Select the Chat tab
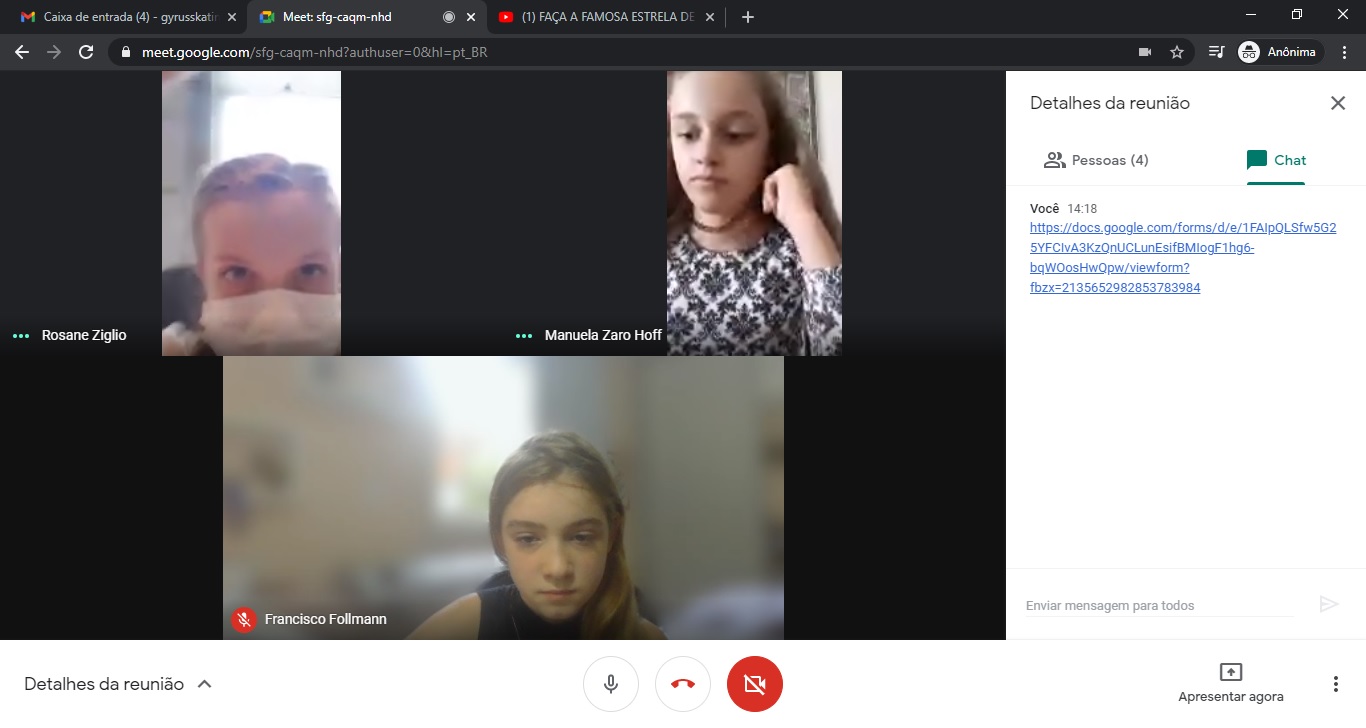 click(1276, 160)
